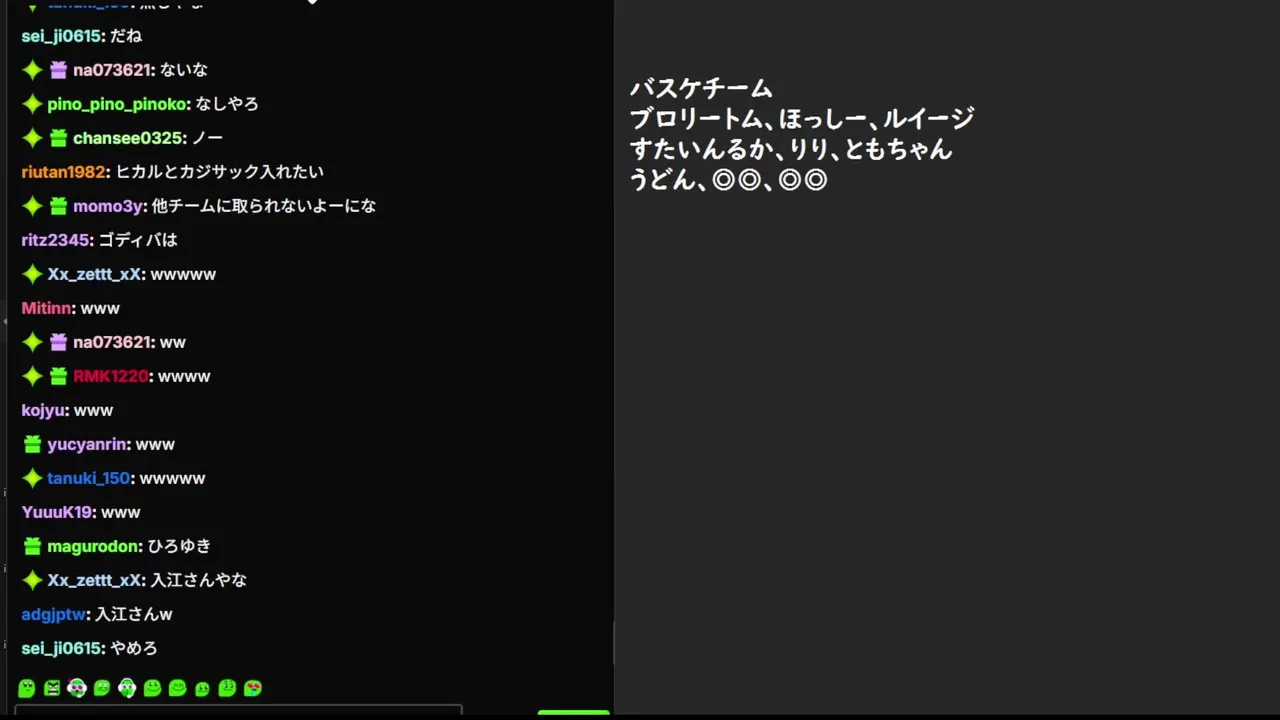Viewport: 1280px width, 720px height.
Task: Click sparkle badge next to pino_pino_pinoko
Action: coord(32,104)
